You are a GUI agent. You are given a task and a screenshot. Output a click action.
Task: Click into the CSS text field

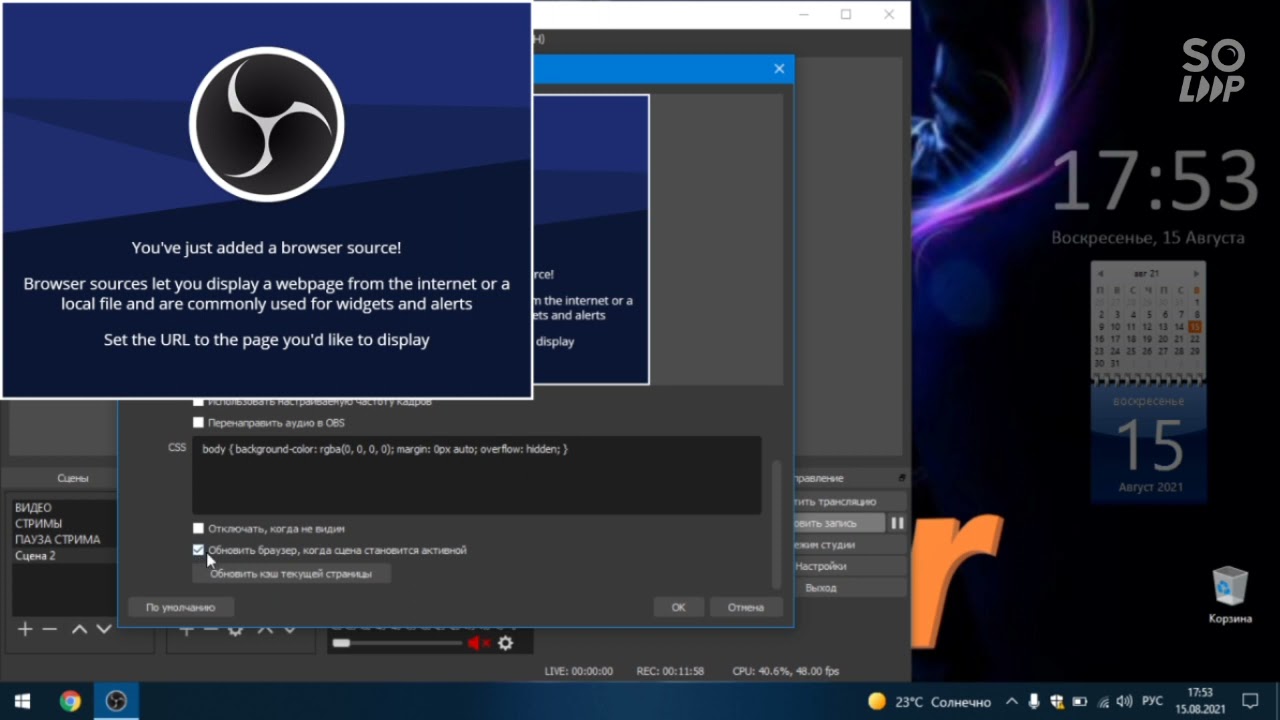[476, 475]
